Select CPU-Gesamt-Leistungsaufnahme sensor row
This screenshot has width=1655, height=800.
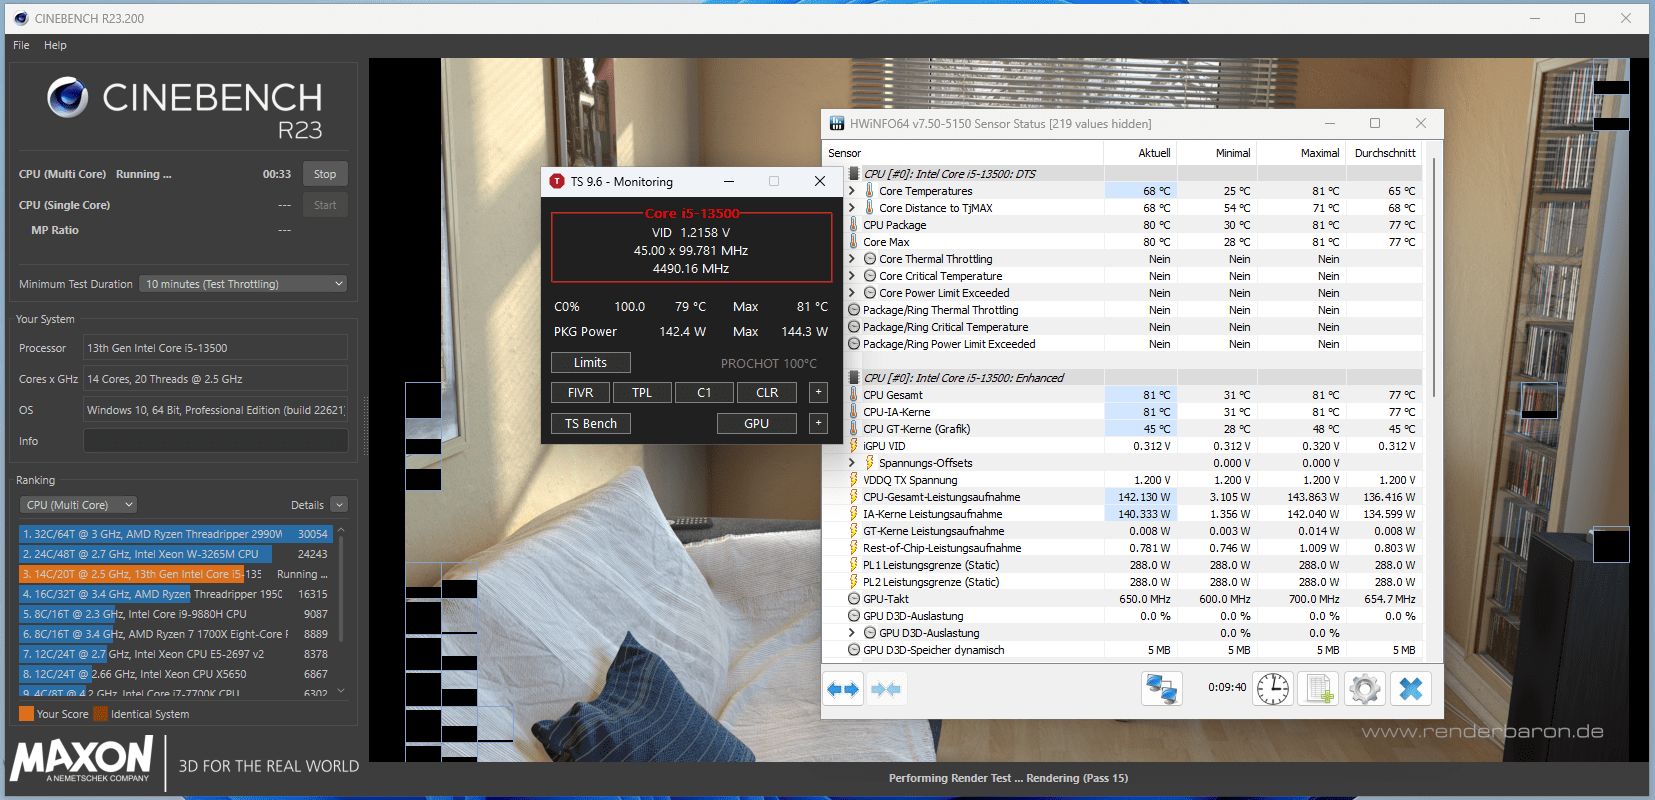[1134, 496]
